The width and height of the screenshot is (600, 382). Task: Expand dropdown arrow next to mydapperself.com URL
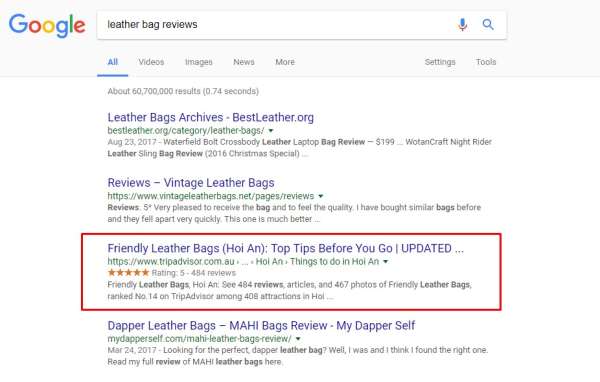pyautogui.click(x=298, y=339)
